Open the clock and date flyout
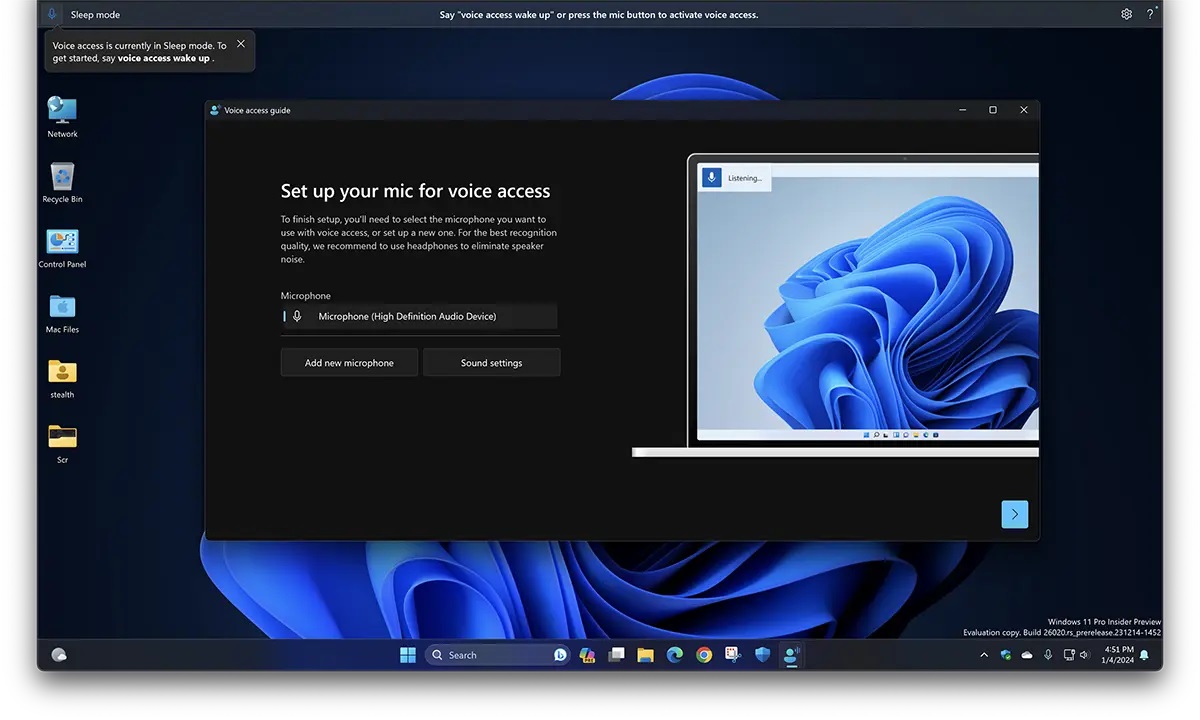Screen dimensions: 1200x720 pyautogui.click(x=1119, y=655)
